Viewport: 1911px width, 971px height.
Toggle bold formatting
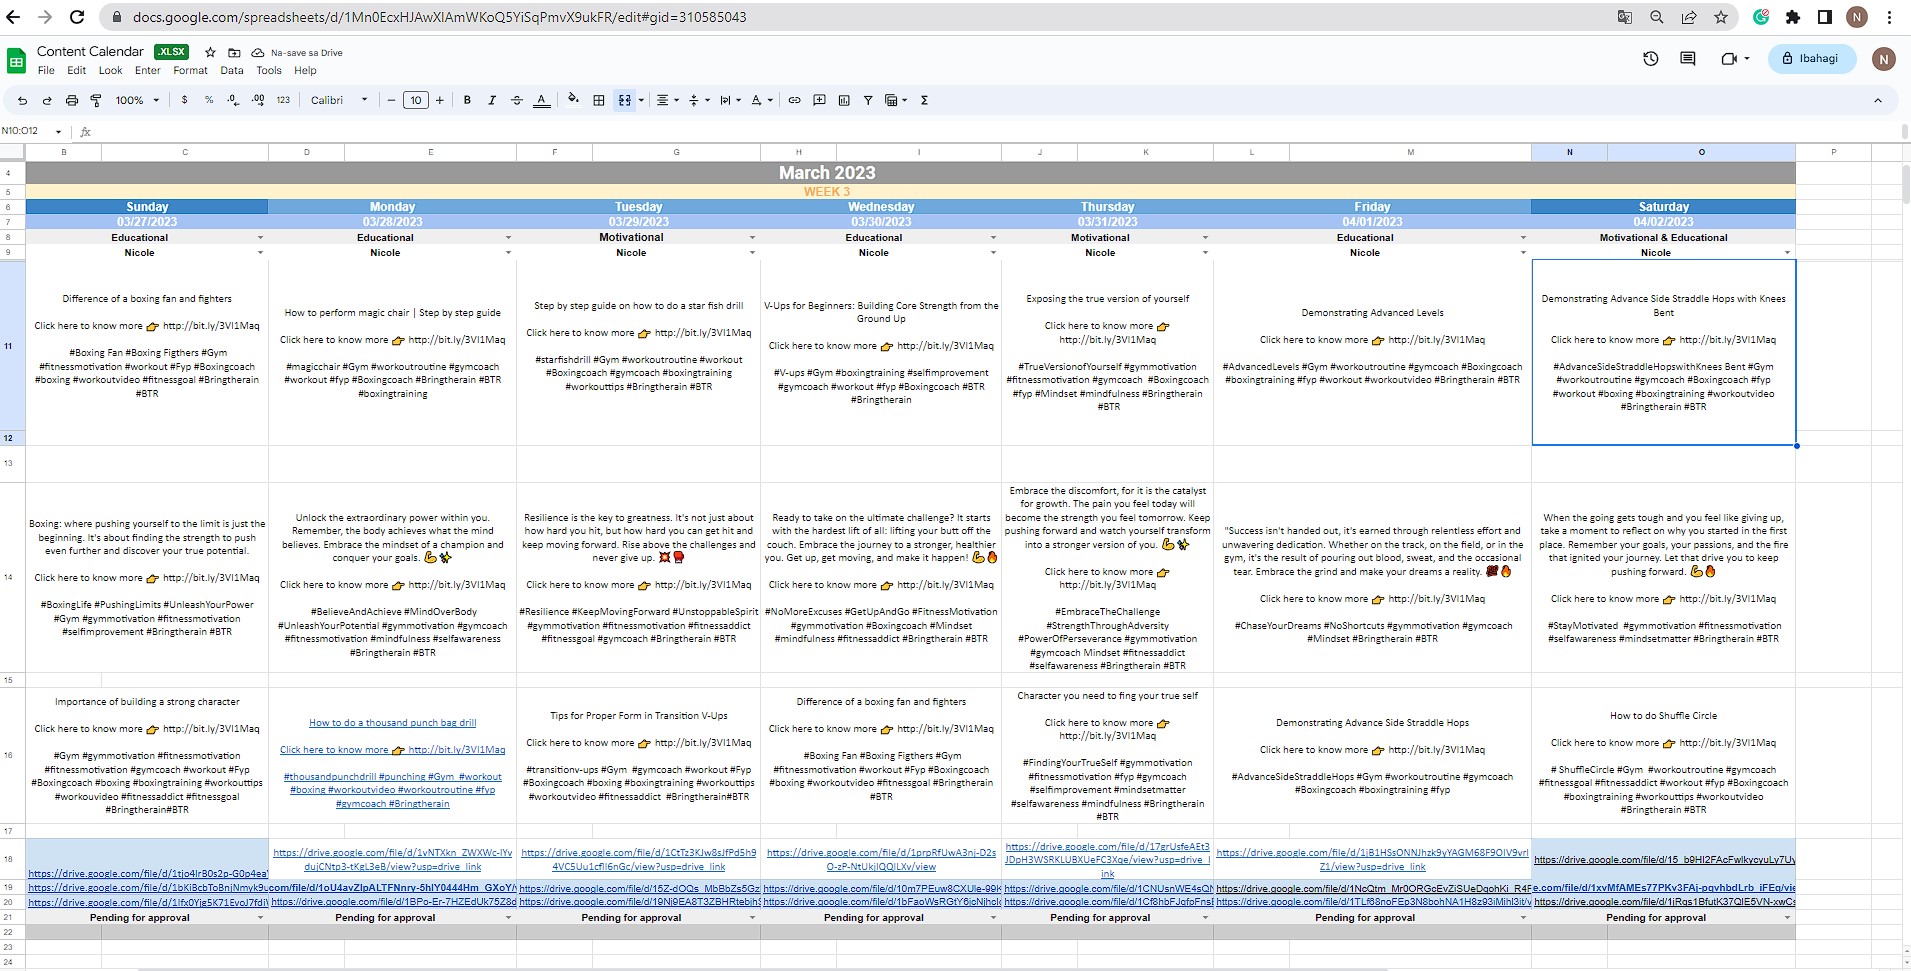(x=467, y=100)
